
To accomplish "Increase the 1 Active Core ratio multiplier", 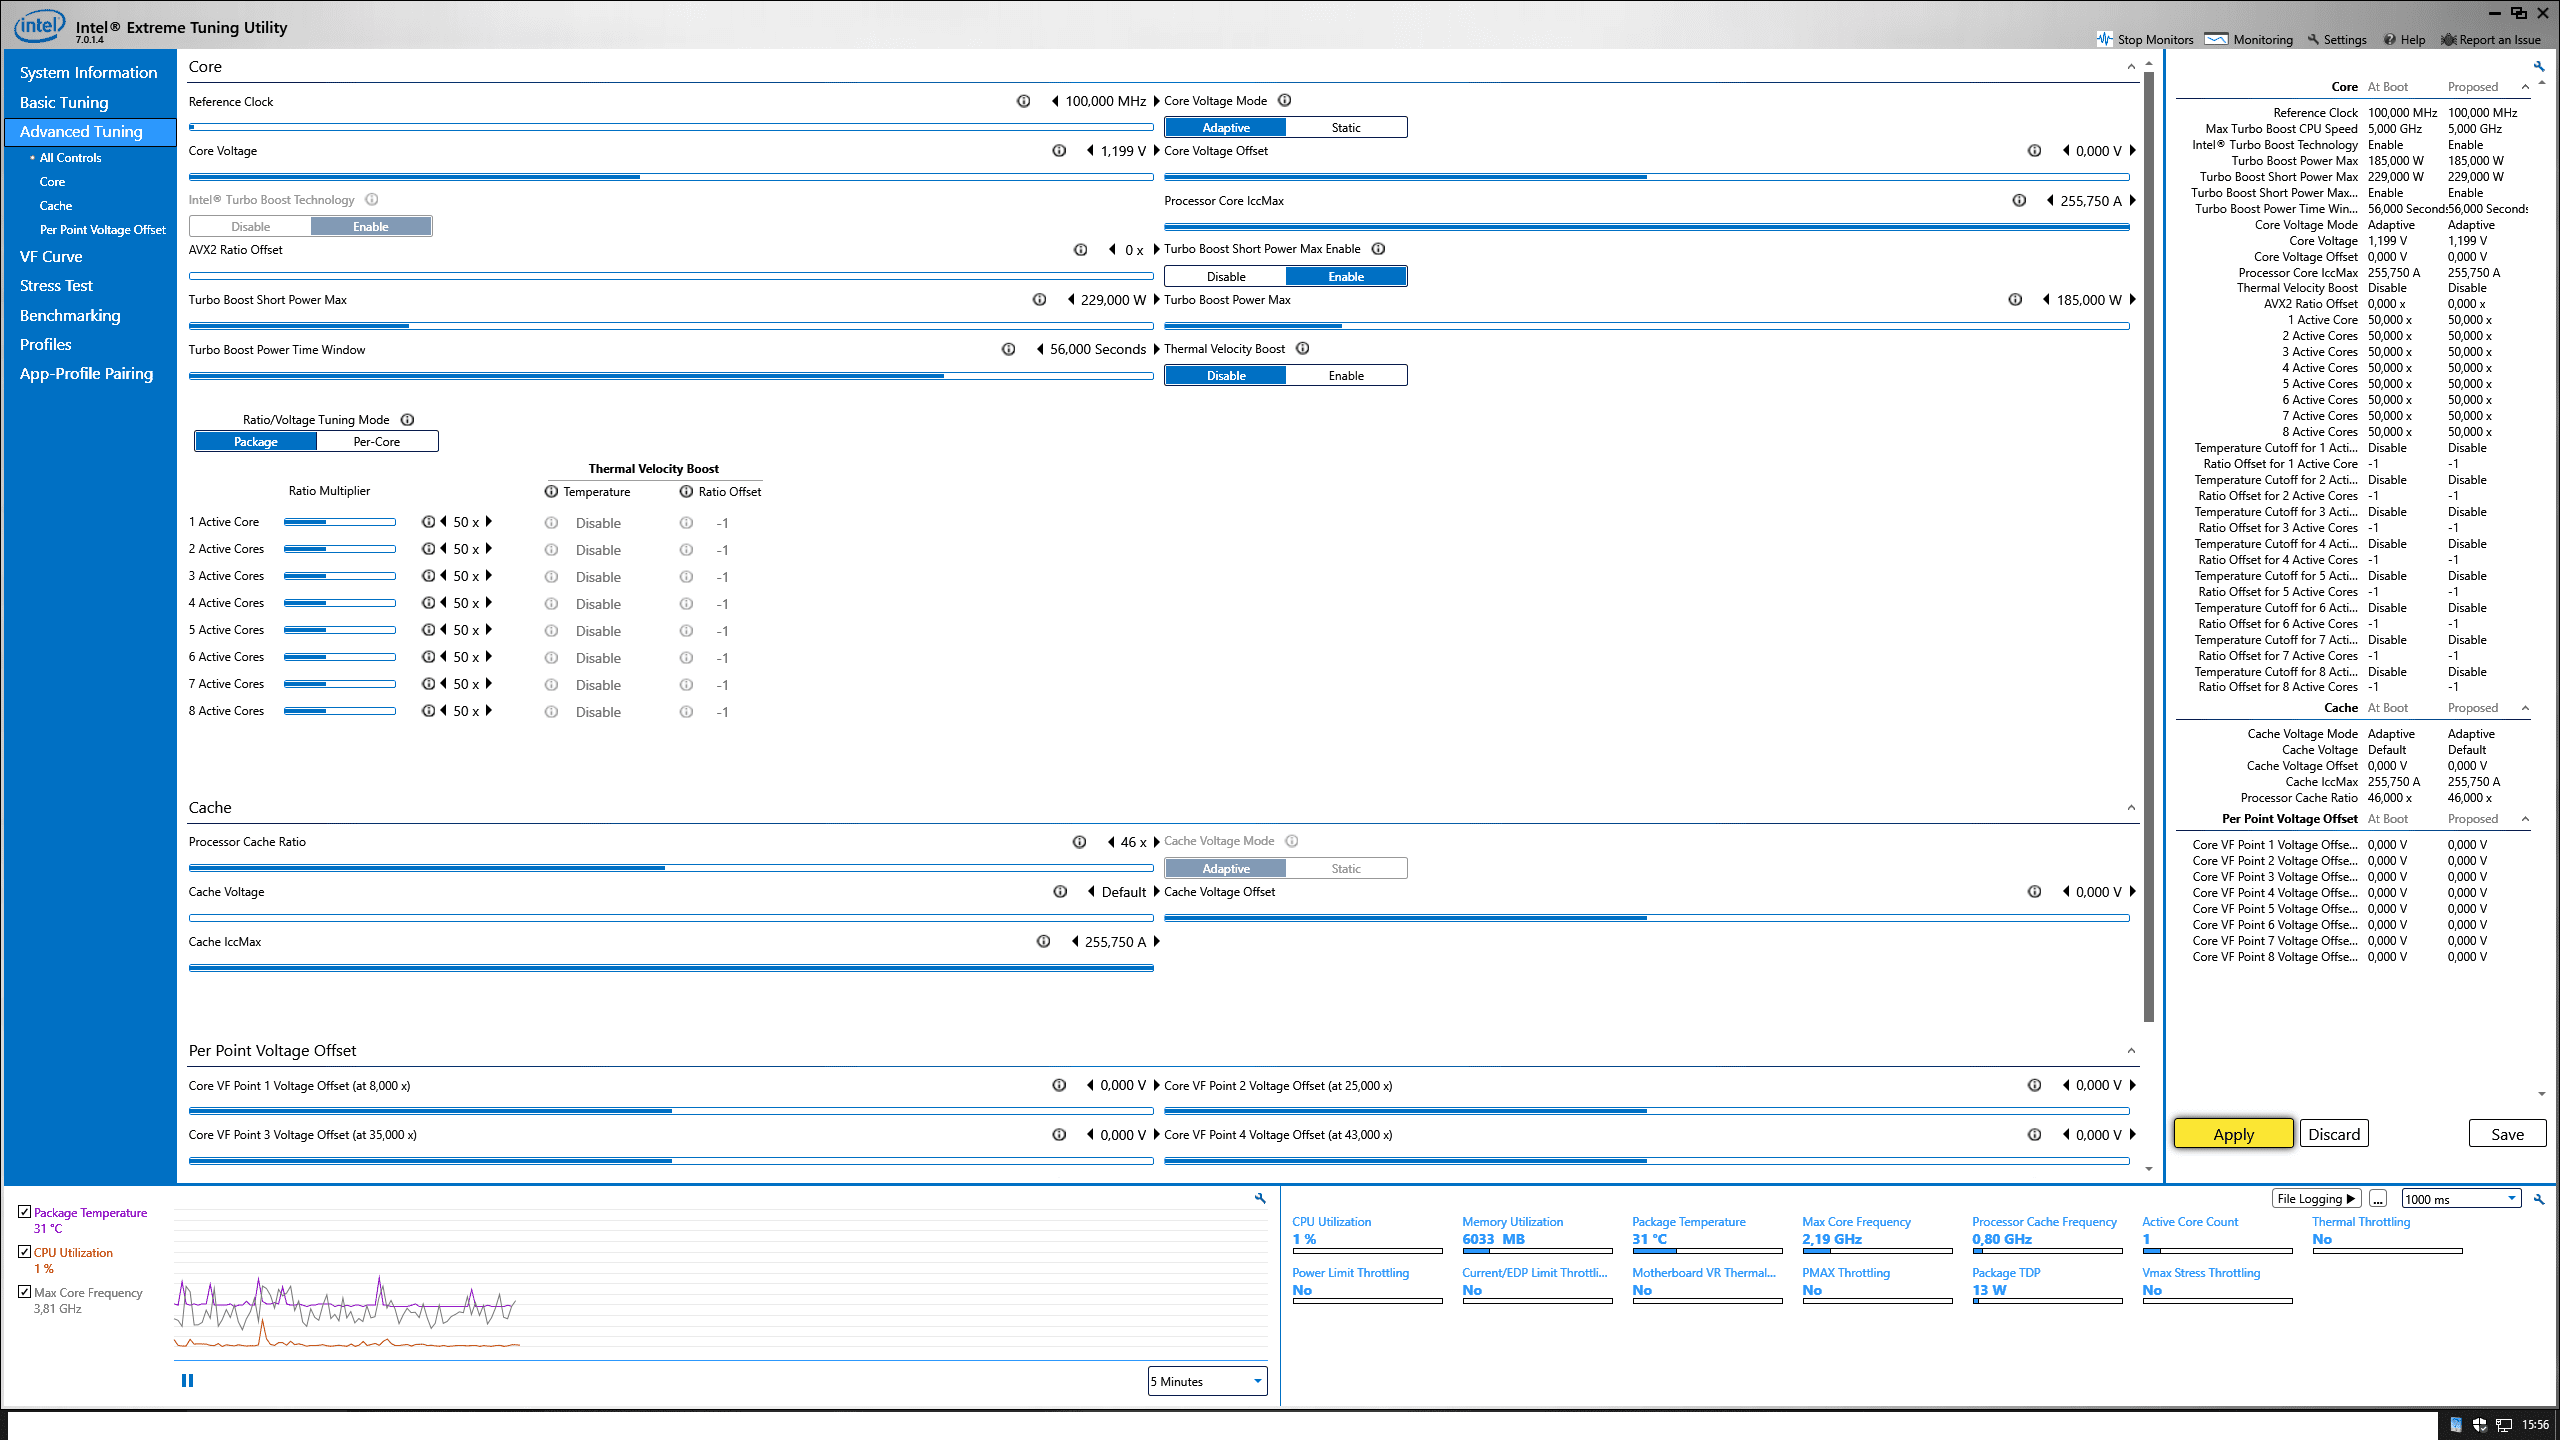I will point(489,522).
